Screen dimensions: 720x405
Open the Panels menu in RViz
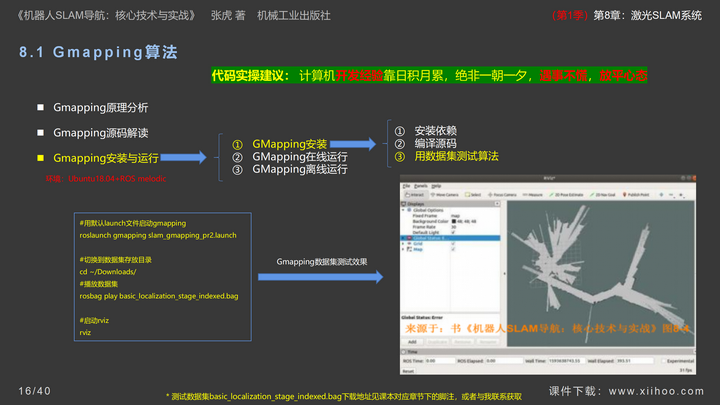pyautogui.click(x=421, y=186)
